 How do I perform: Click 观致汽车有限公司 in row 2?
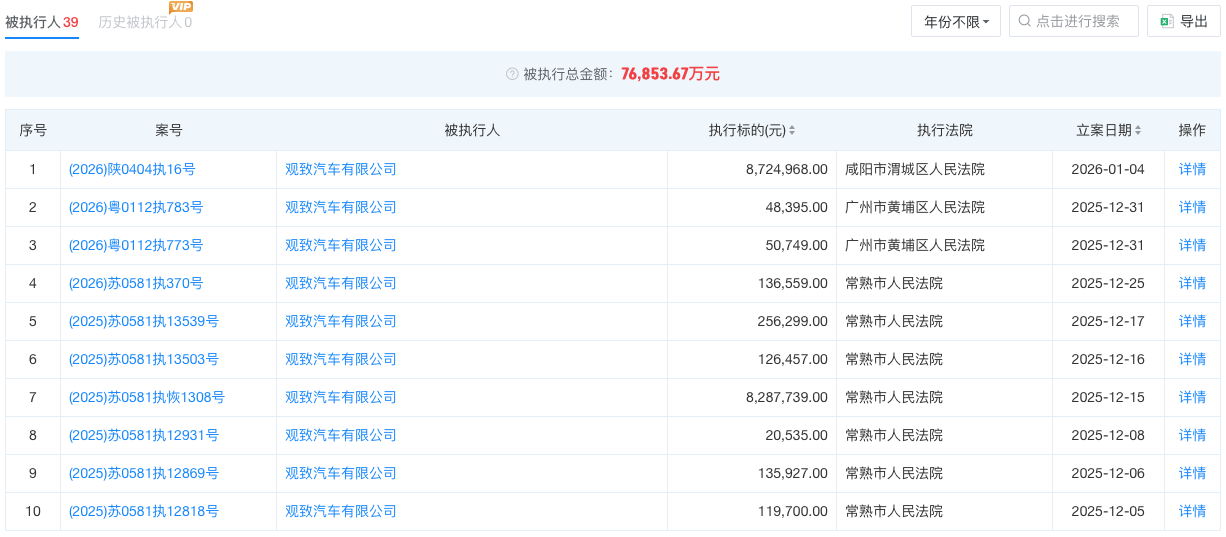click(x=341, y=208)
